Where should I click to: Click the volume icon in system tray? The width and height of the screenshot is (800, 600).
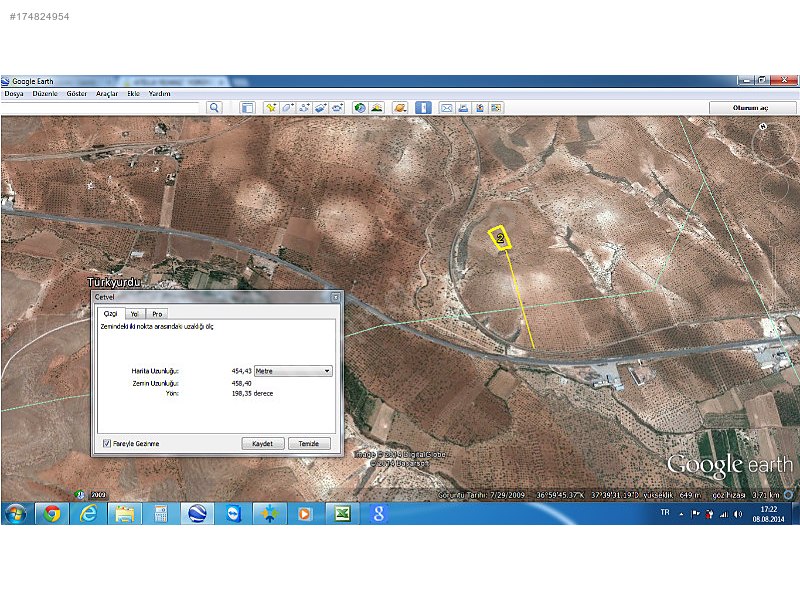tap(738, 514)
